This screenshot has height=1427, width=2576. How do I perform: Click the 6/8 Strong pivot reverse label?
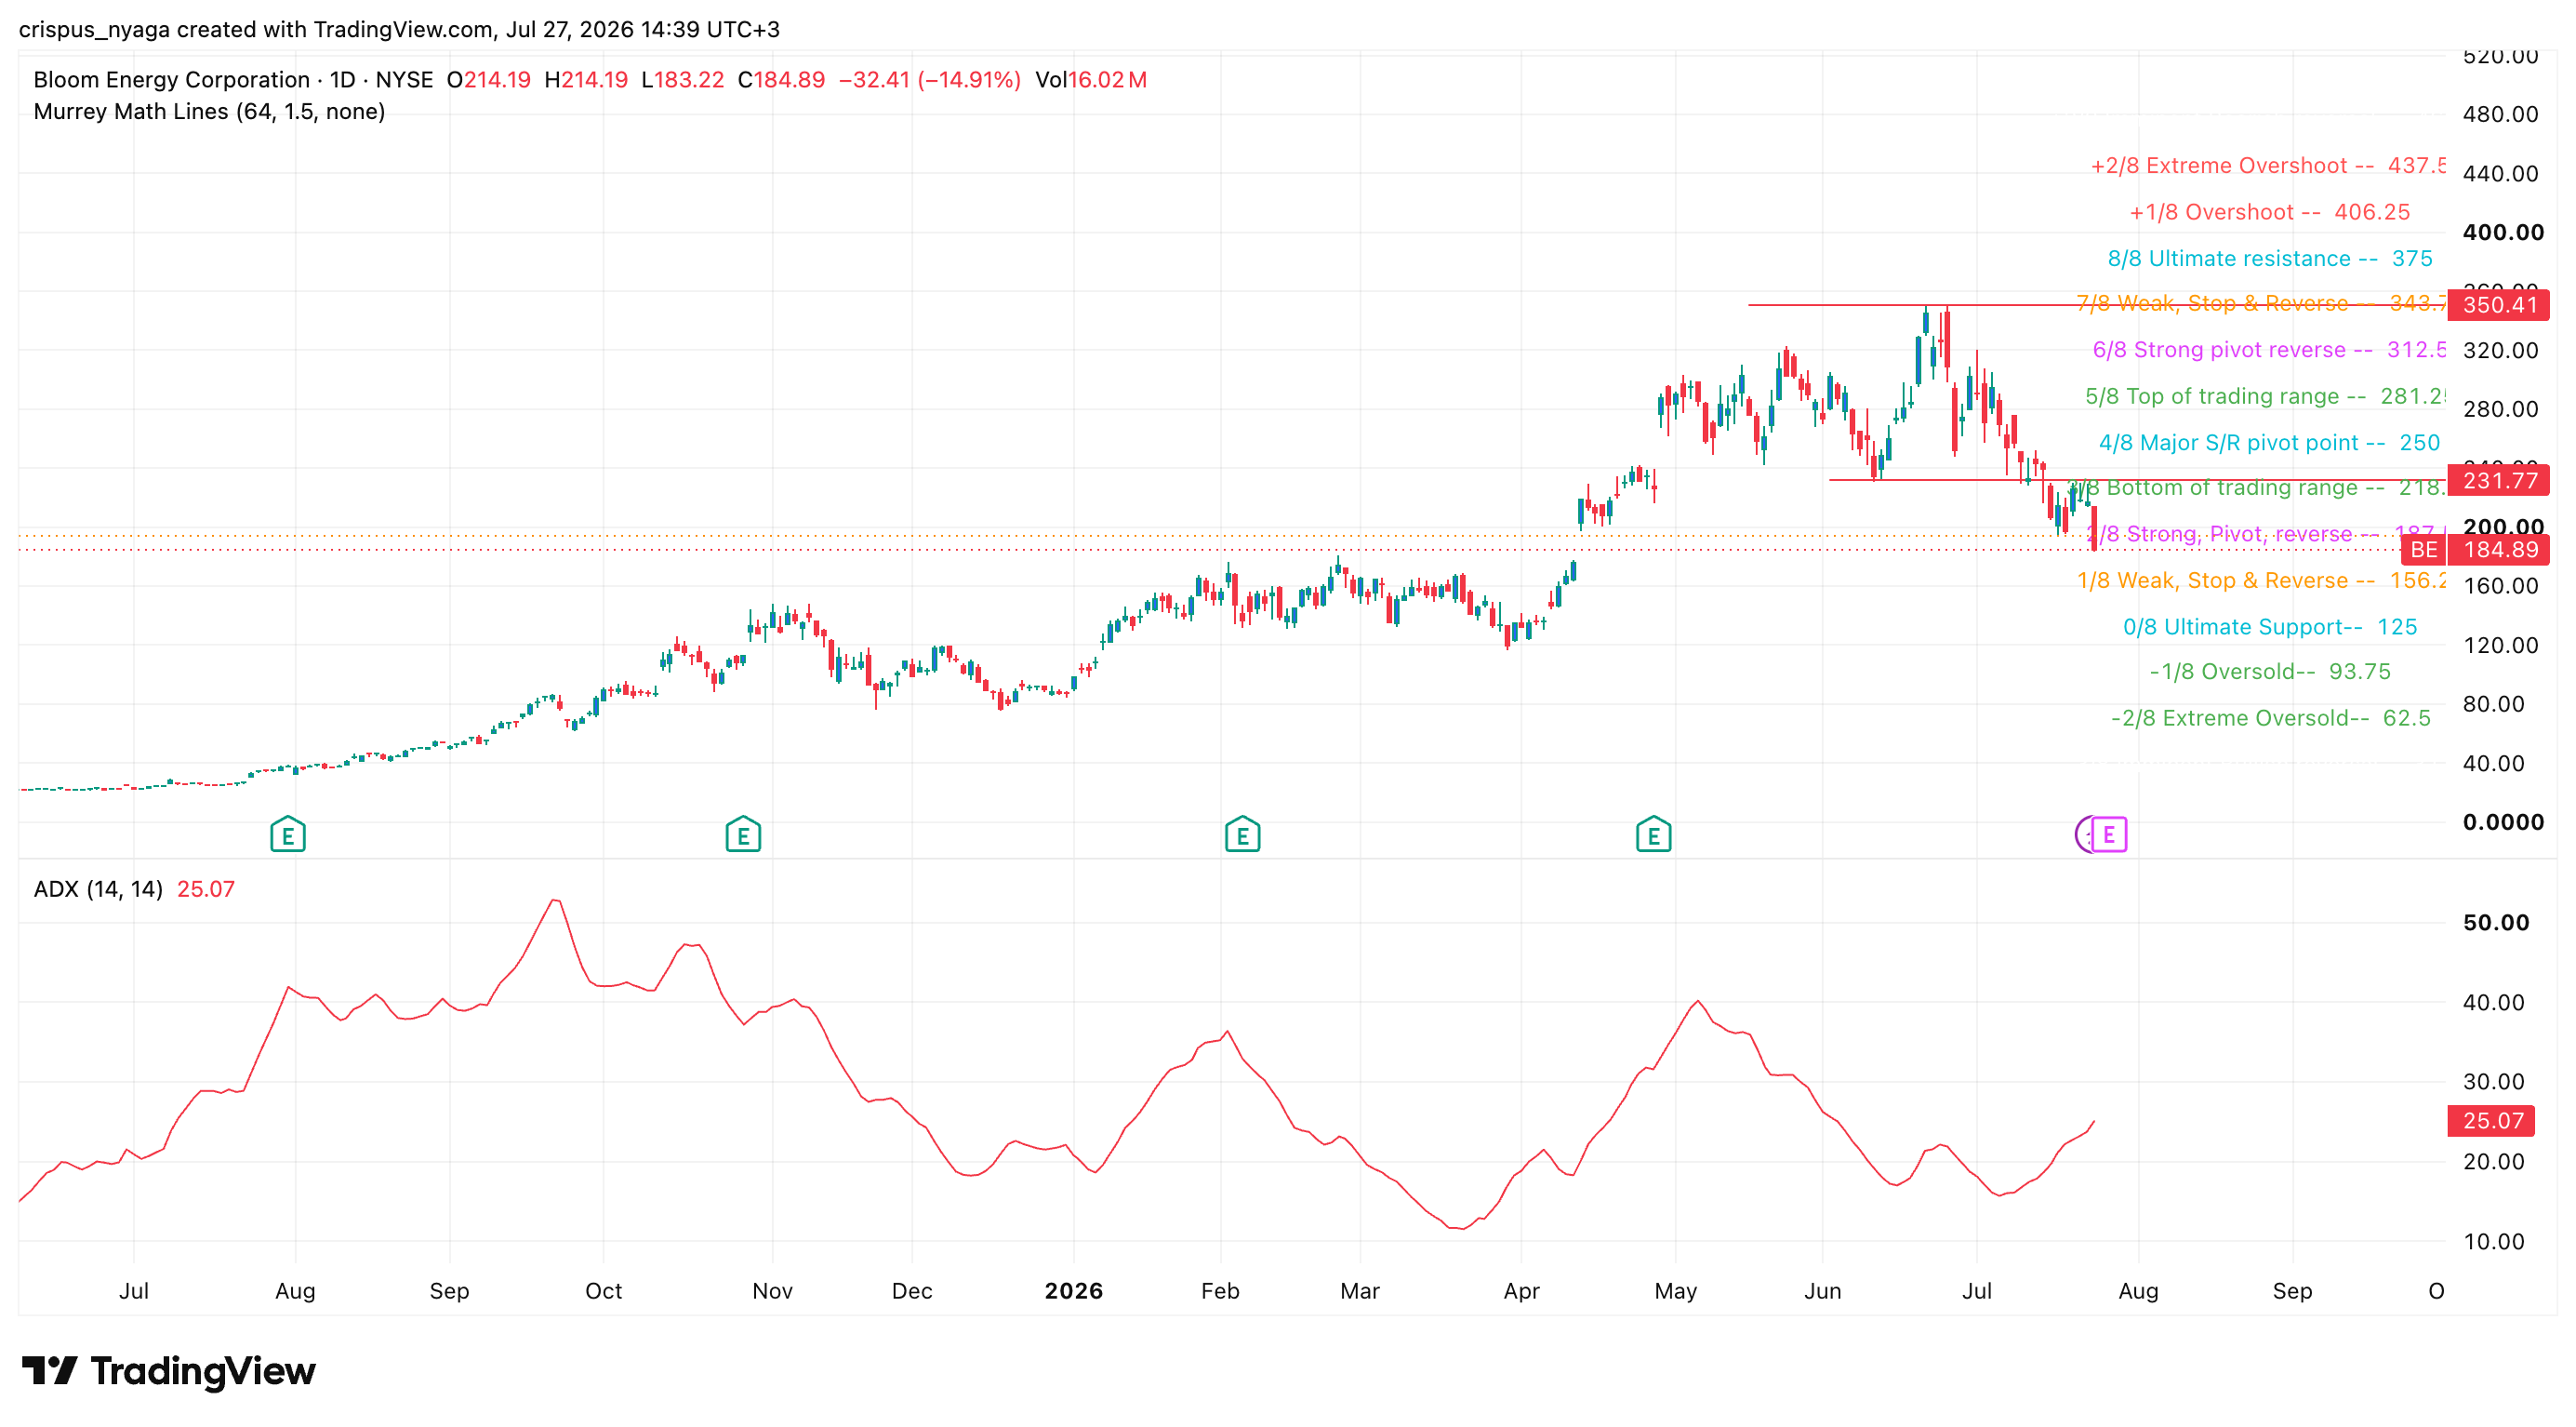[2268, 350]
